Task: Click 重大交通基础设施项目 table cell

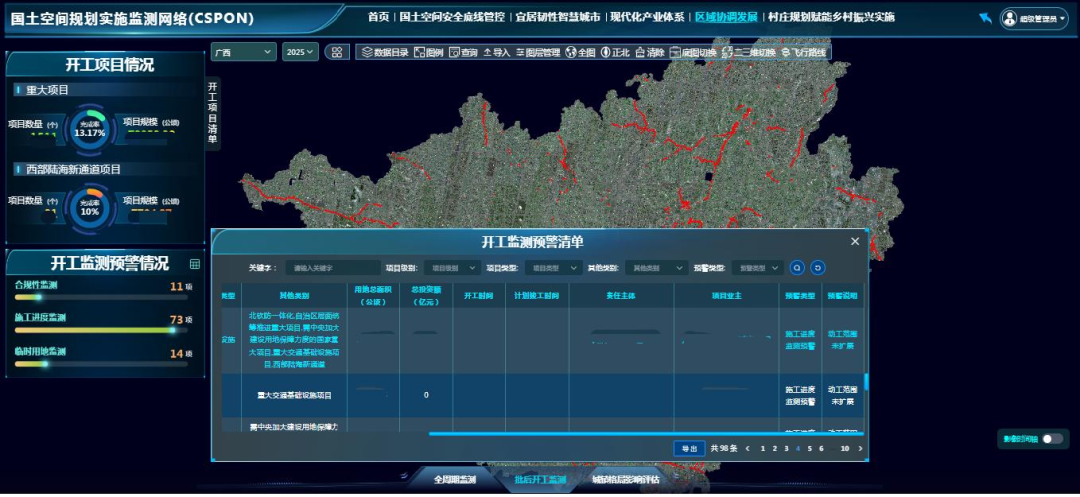Action: coord(294,395)
